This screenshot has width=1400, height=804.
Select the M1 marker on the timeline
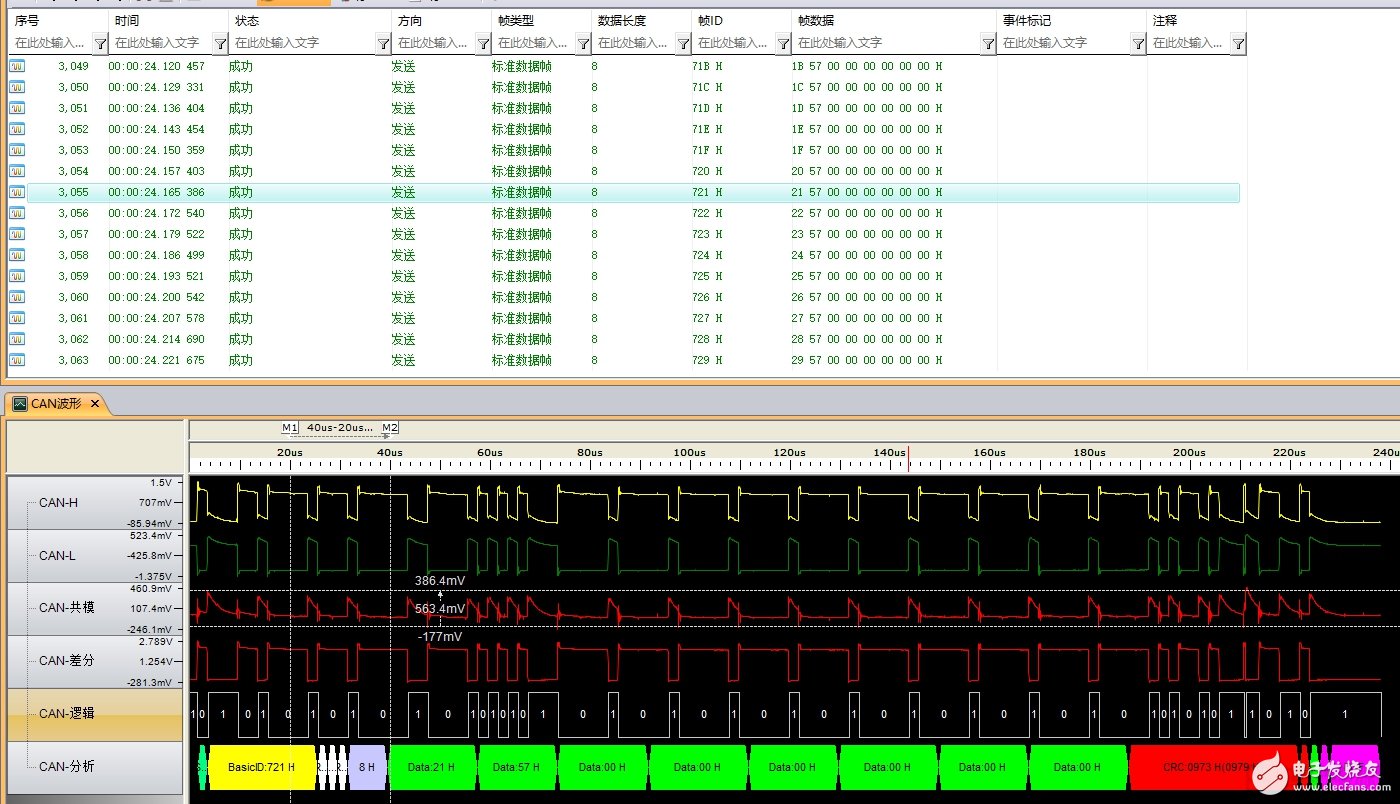tap(290, 428)
